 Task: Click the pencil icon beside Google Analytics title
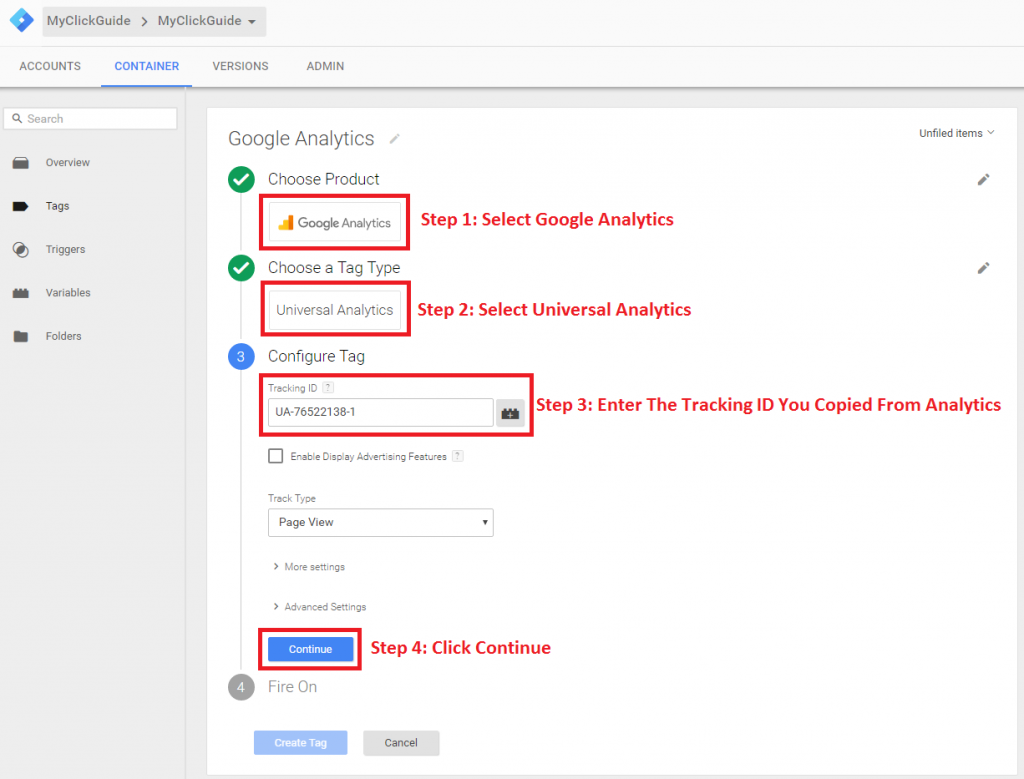click(x=395, y=139)
